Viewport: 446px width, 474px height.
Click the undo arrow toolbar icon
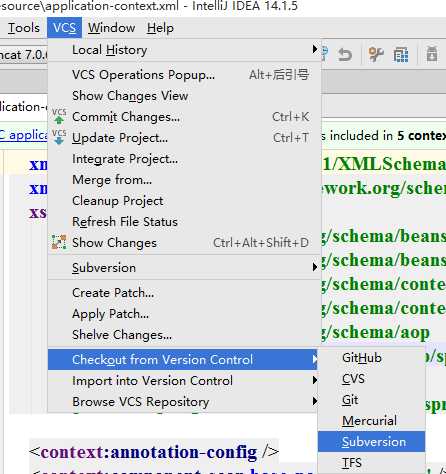(345, 55)
